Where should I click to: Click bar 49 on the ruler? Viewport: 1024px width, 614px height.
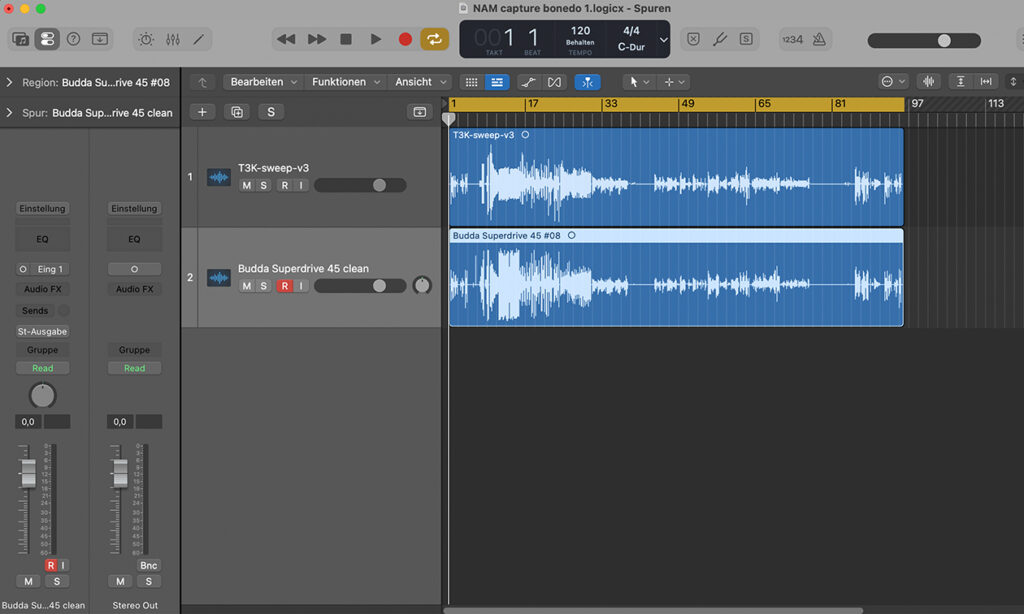coord(688,103)
